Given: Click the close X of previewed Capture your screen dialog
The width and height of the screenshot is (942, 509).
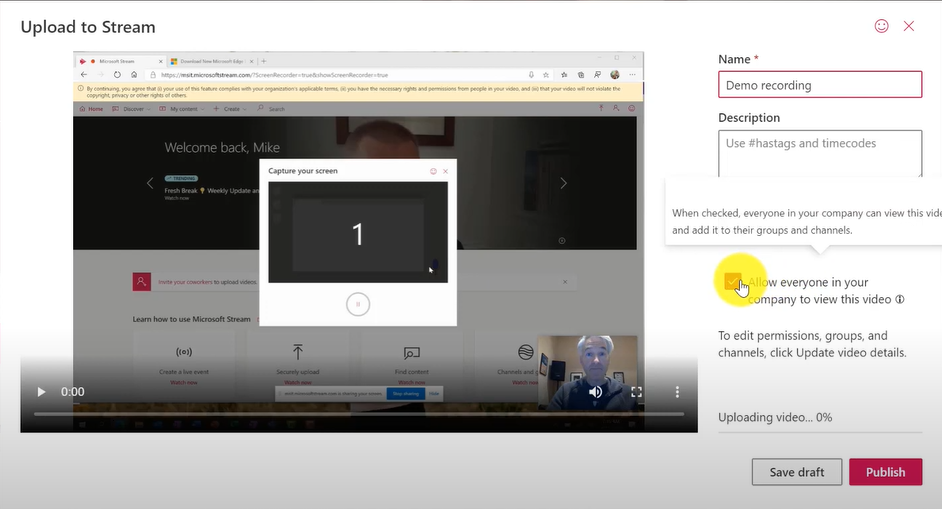Looking at the screenshot, I should pyautogui.click(x=445, y=171).
